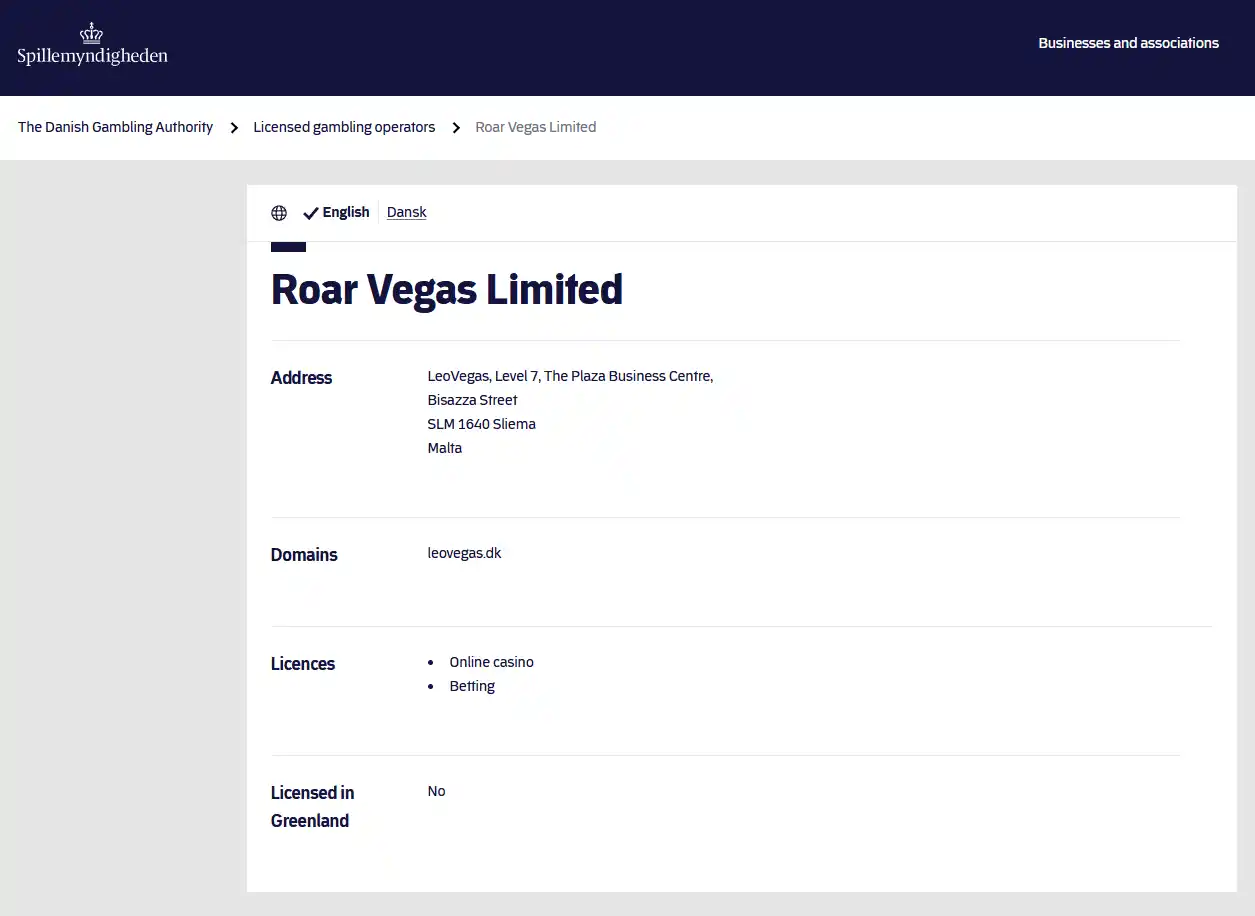This screenshot has width=1255, height=916.
Task: Switch language to Dansk
Action: point(407,212)
